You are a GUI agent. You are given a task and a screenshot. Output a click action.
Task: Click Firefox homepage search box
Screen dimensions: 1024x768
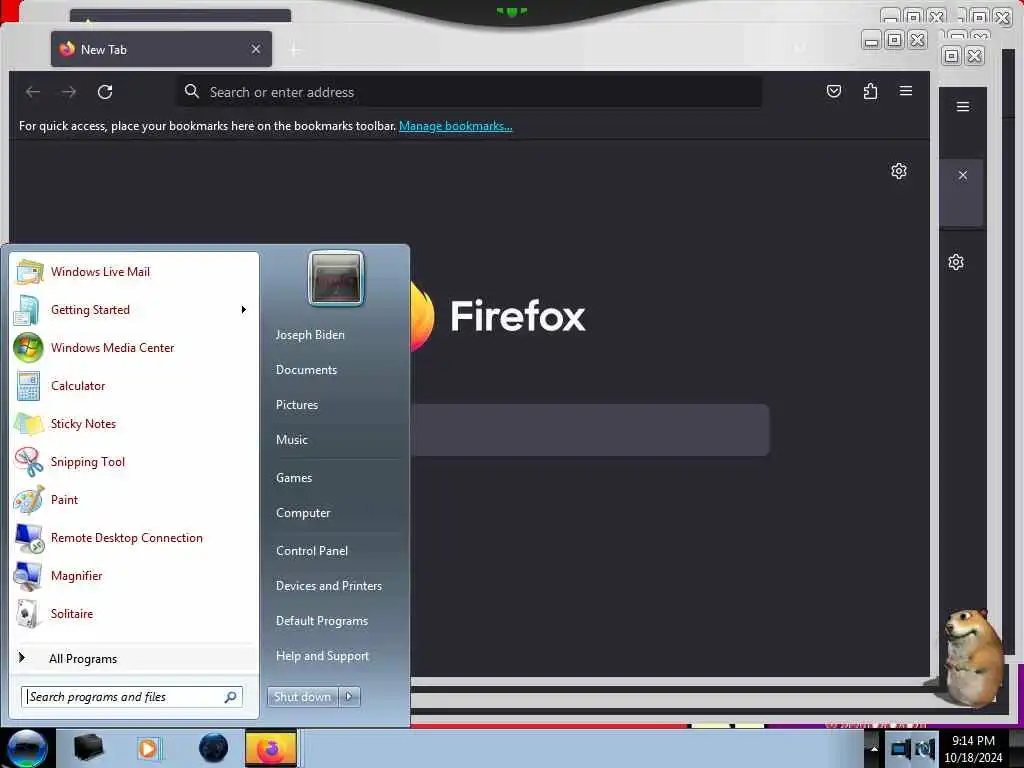tap(590, 430)
